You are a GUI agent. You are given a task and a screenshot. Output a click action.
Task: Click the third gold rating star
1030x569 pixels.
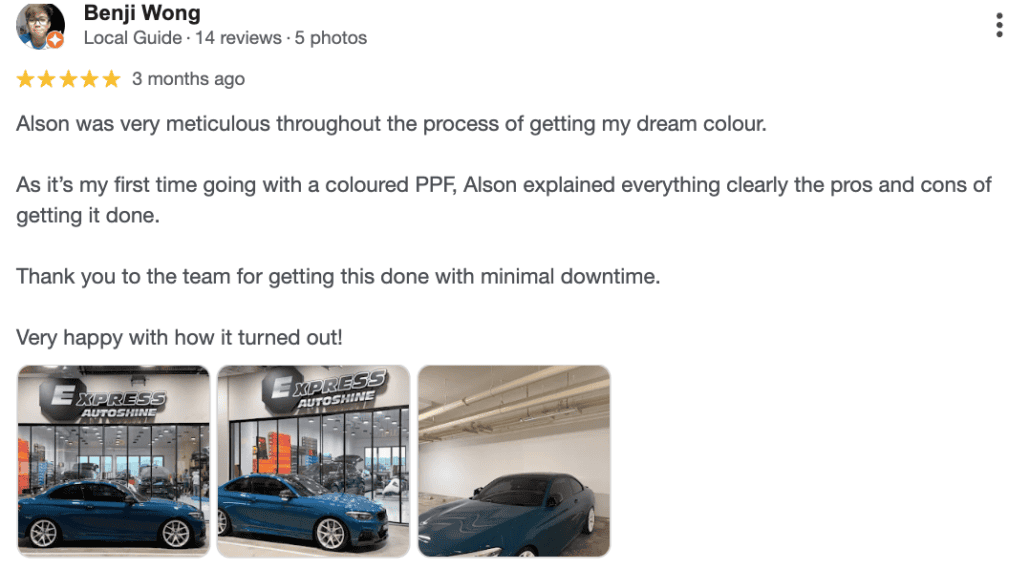pos(68,80)
